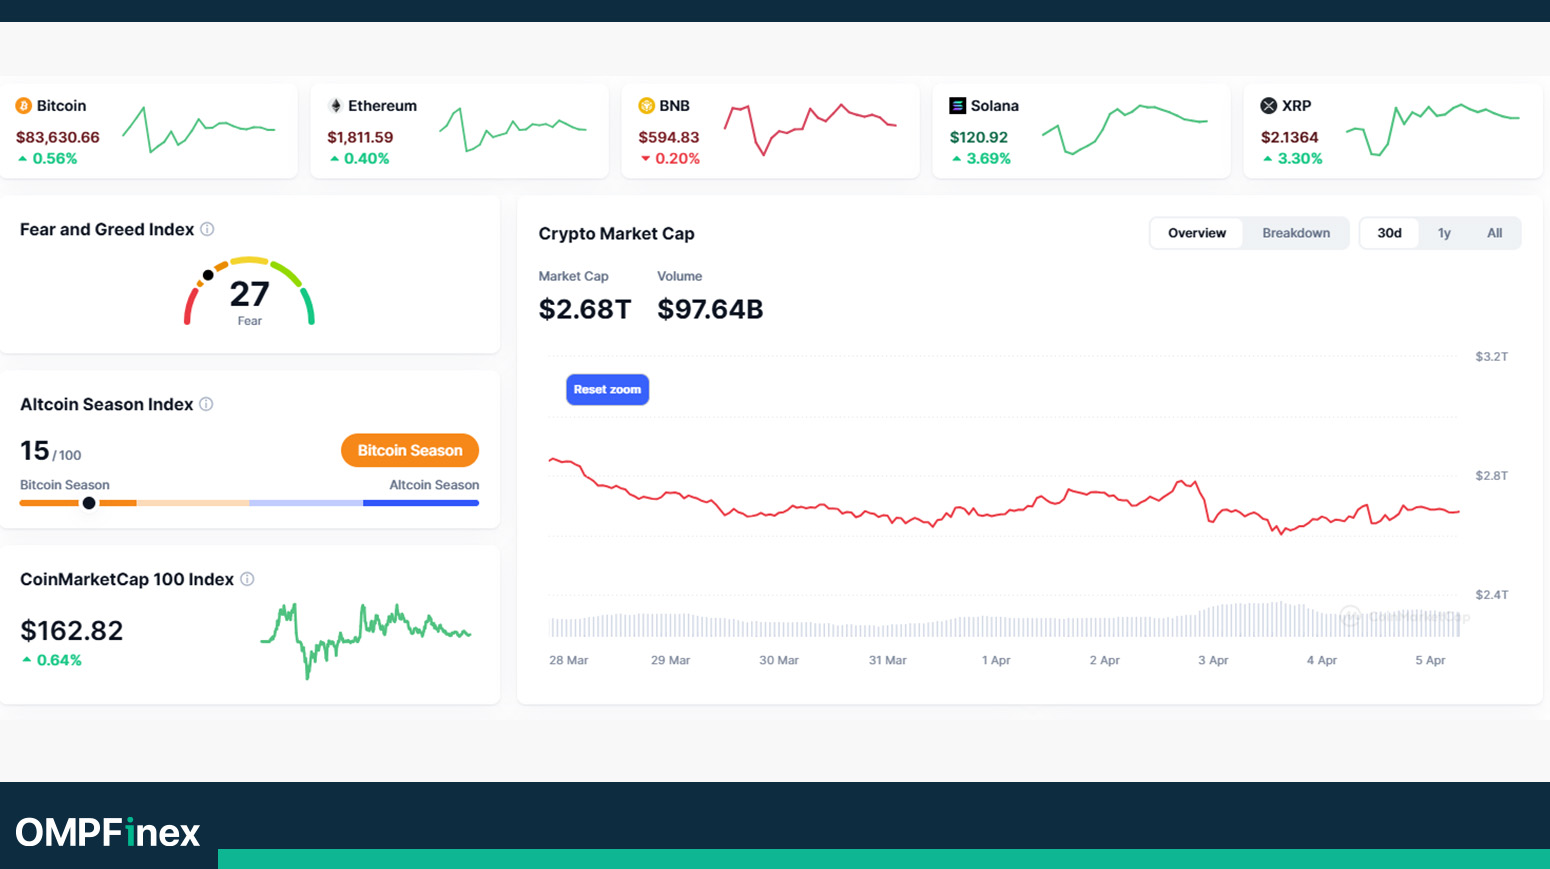The width and height of the screenshot is (1550, 869).
Task: Click the CoinMarketCap 100 Index sparkline
Action: (366, 640)
